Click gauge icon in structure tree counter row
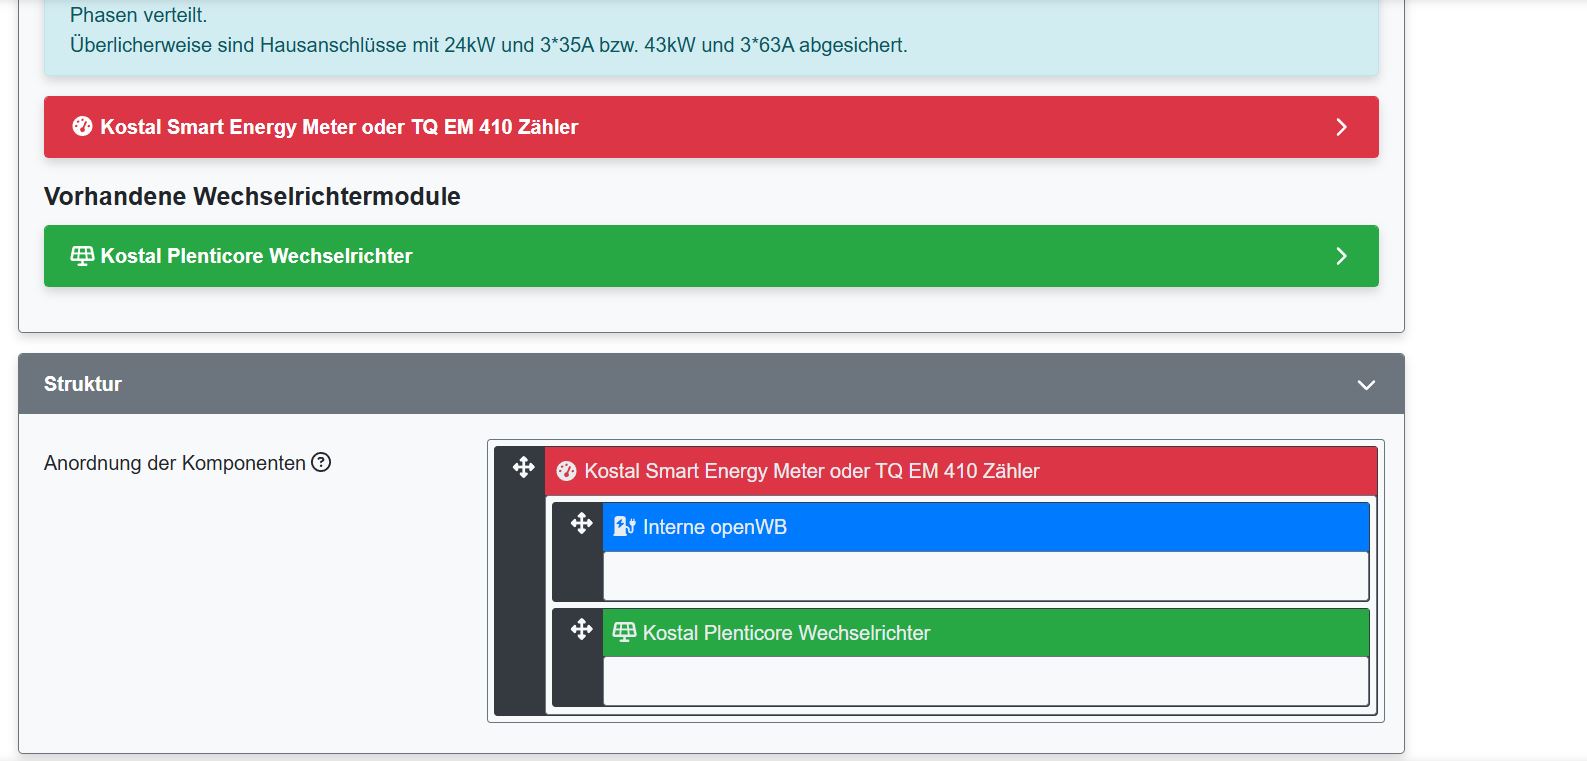1587x761 pixels. (566, 471)
